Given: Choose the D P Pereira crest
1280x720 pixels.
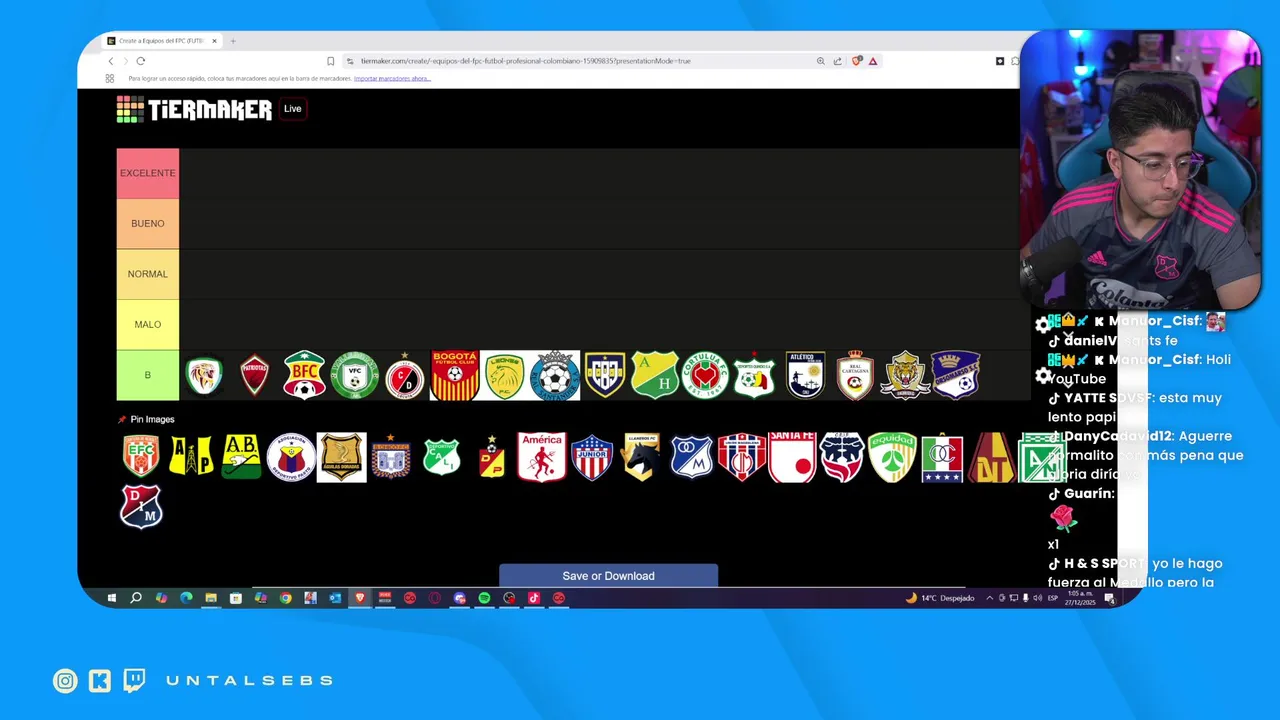Looking at the screenshot, I should [491, 457].
